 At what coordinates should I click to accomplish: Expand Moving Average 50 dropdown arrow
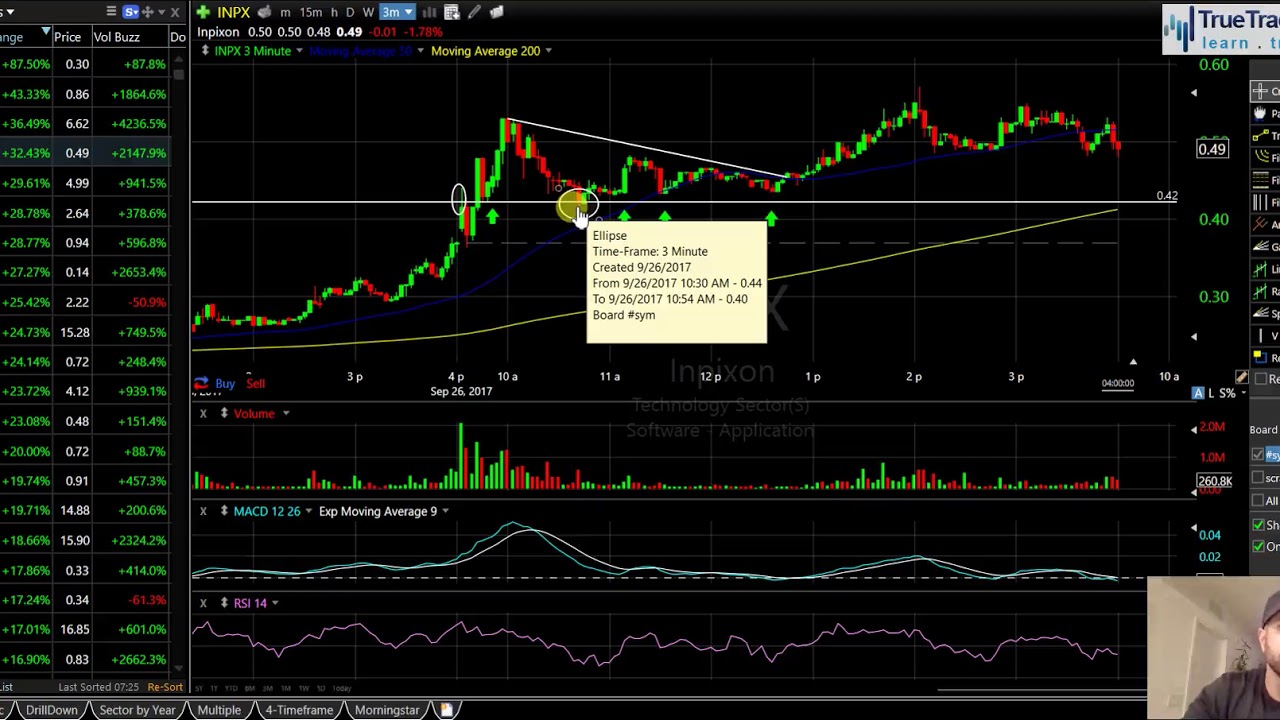(x=421, y=51)
